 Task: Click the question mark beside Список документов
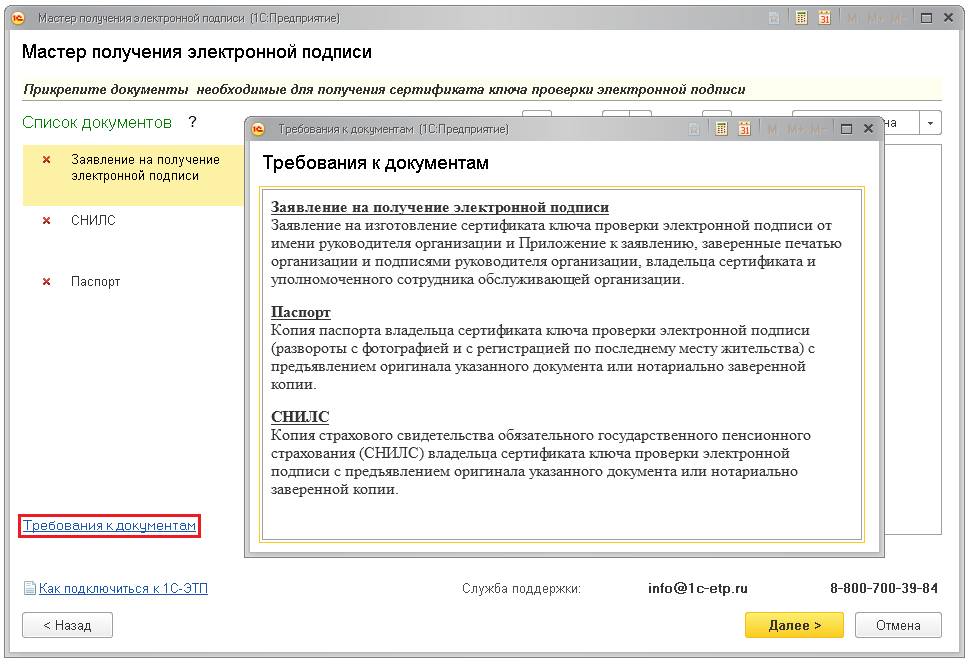[x=193, y=122]
